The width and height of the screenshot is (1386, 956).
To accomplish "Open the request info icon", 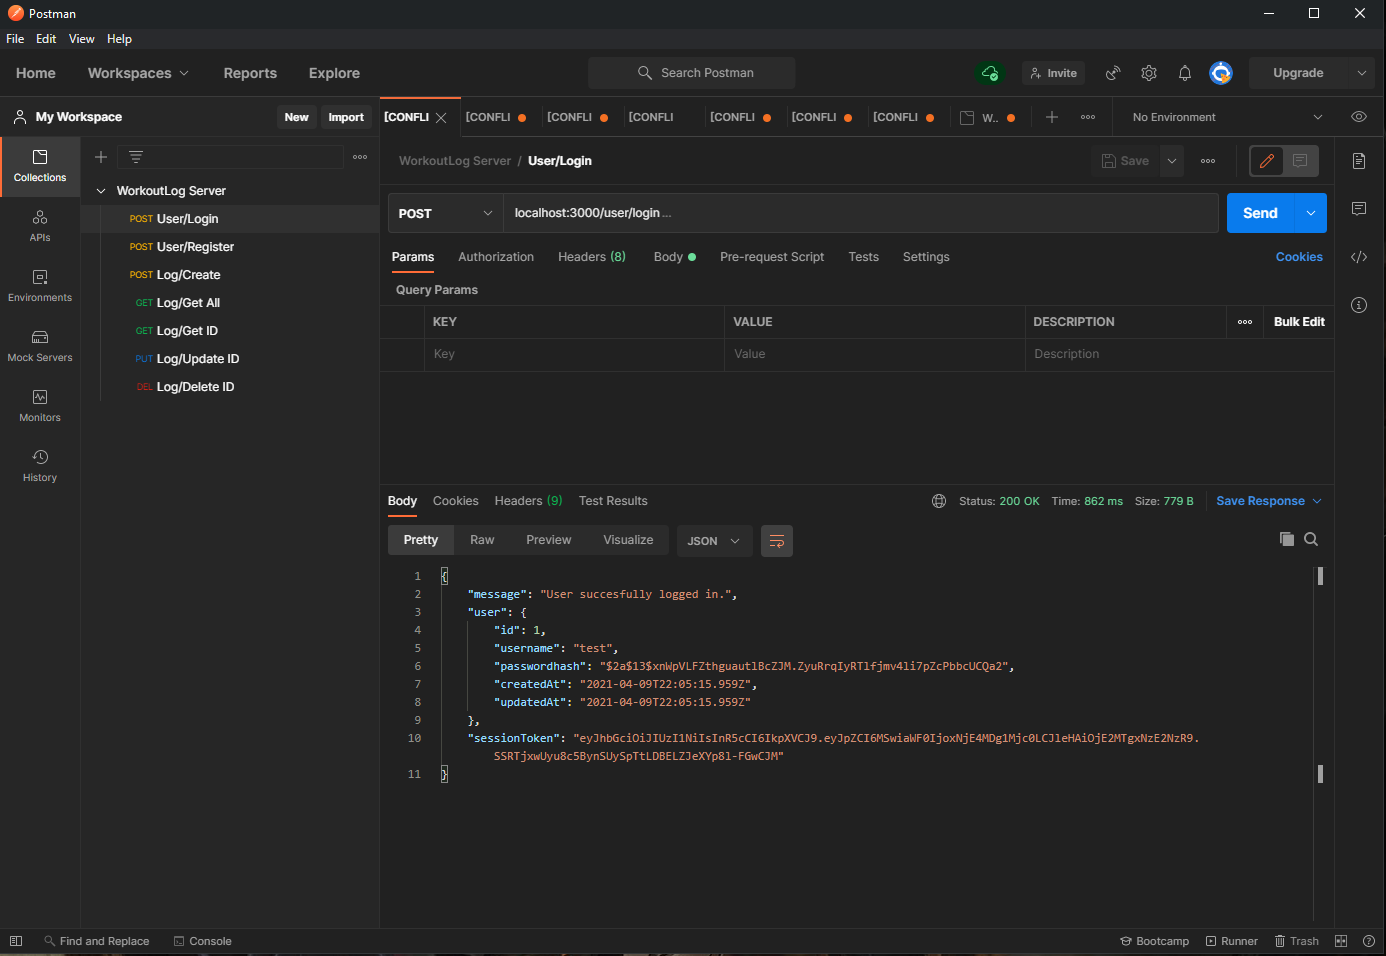I will click(1359, 305).
